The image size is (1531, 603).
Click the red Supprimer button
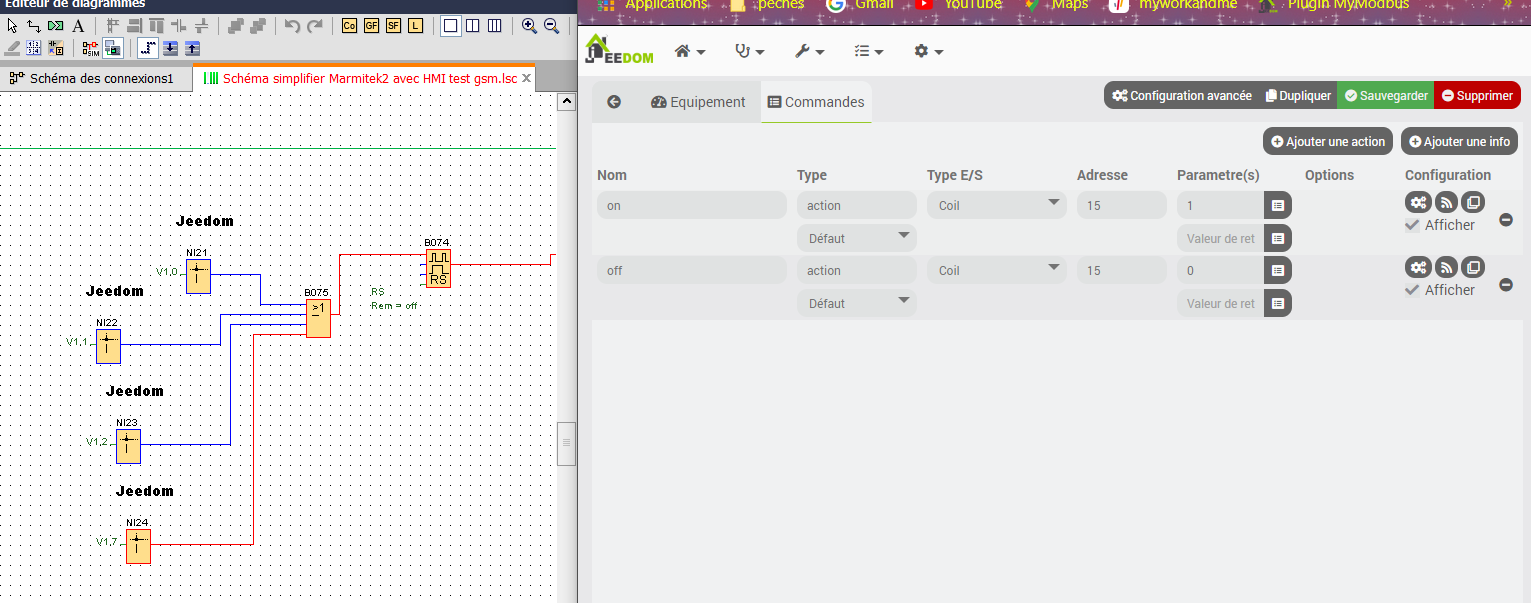[1477, 96]
